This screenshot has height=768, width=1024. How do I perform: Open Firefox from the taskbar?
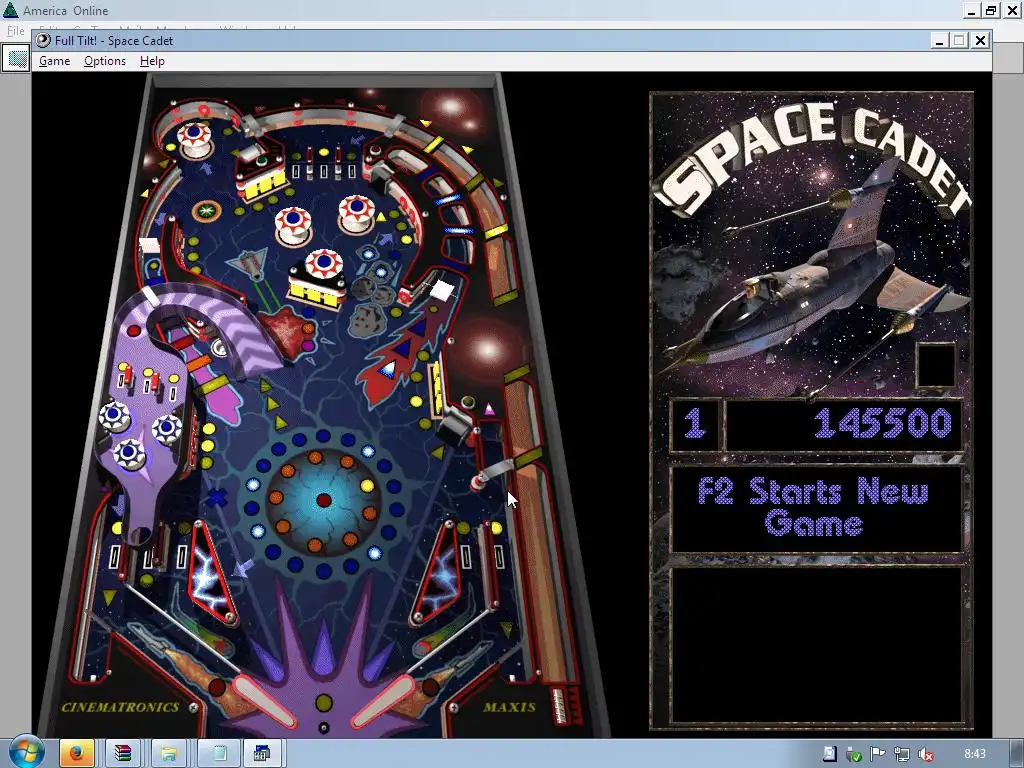coord(76,753)
